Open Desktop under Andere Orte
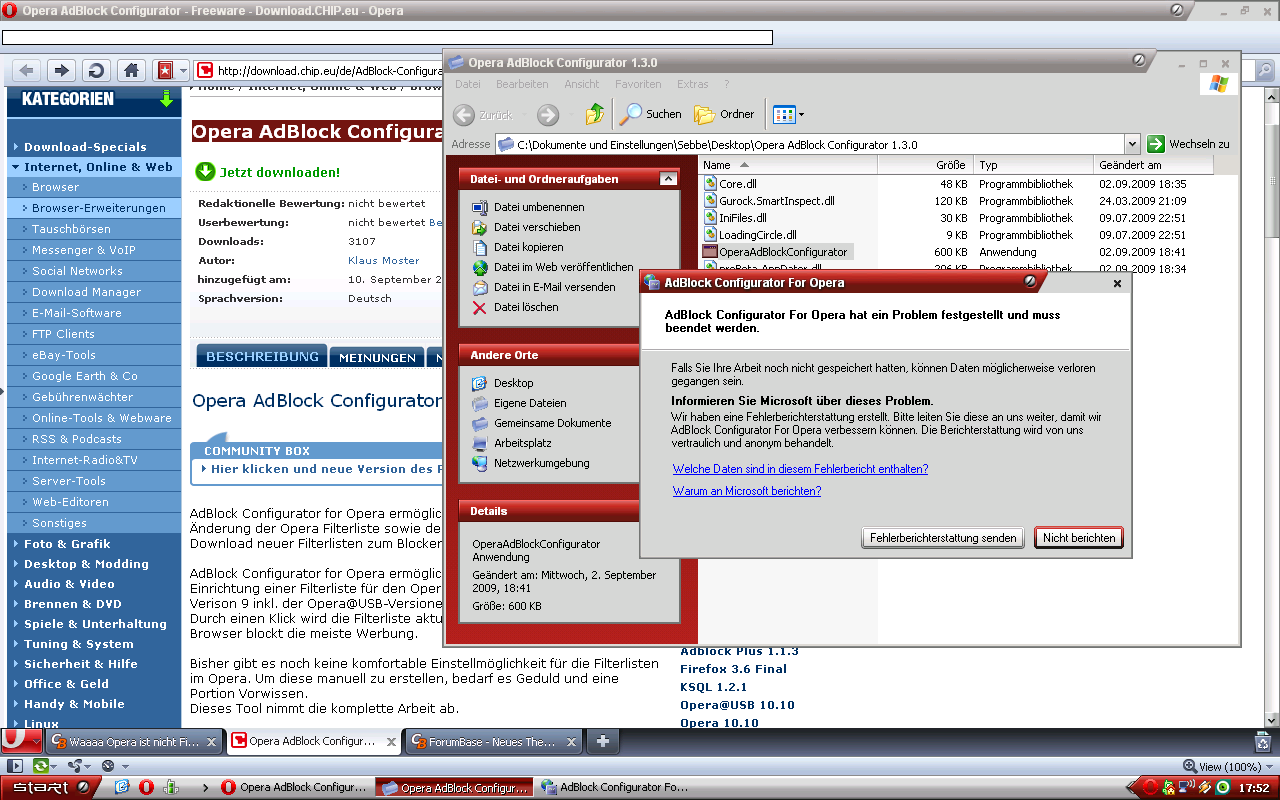1280x800 pixels. (x=502, y=383)
